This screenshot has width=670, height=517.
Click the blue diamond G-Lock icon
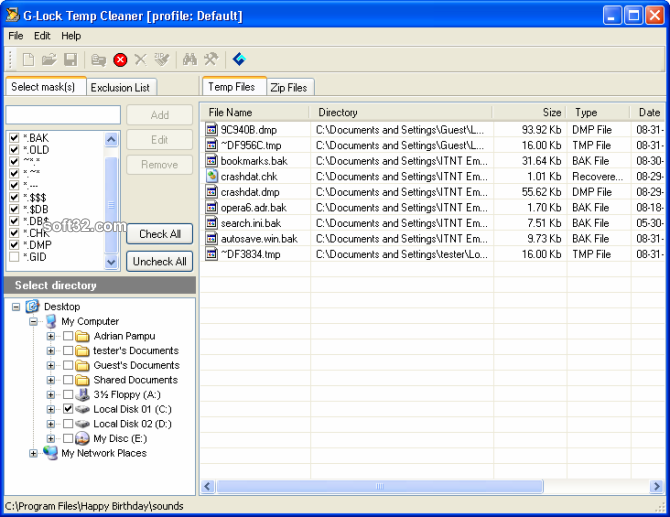(239, 59)
